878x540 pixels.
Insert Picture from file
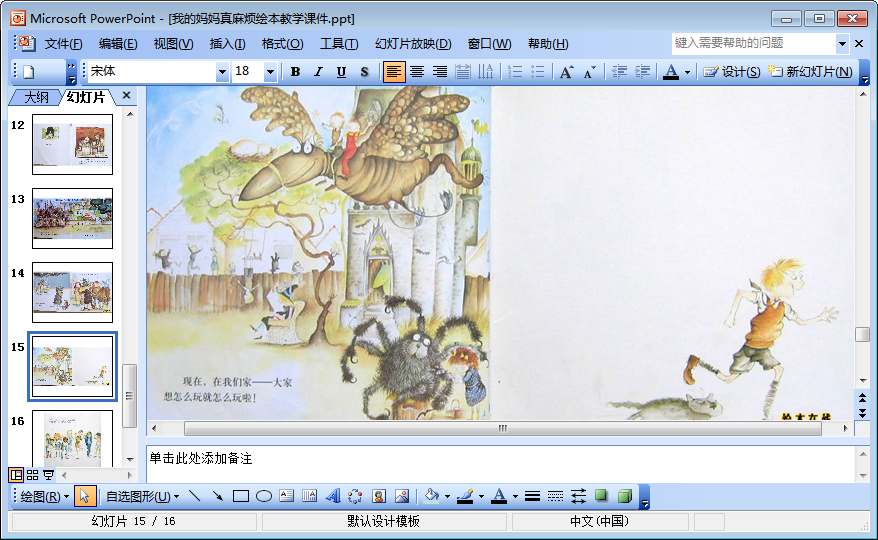click(x=401, y=496)
